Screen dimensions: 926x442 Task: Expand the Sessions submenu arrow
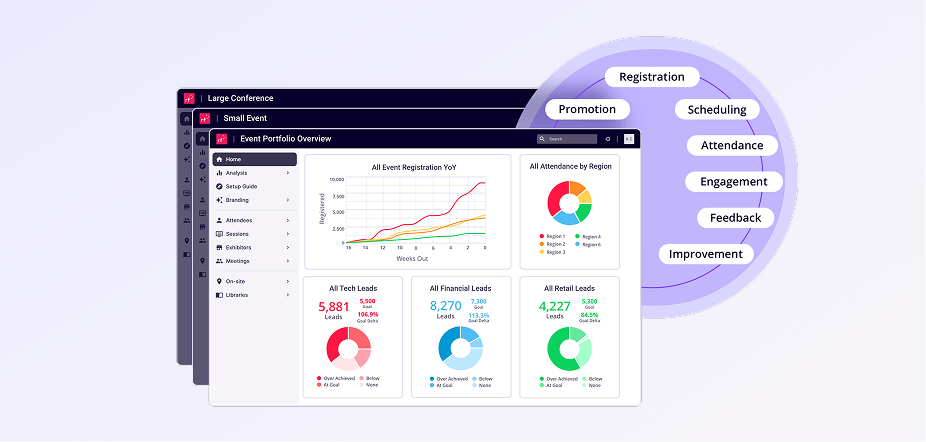[x=288, y=234]
